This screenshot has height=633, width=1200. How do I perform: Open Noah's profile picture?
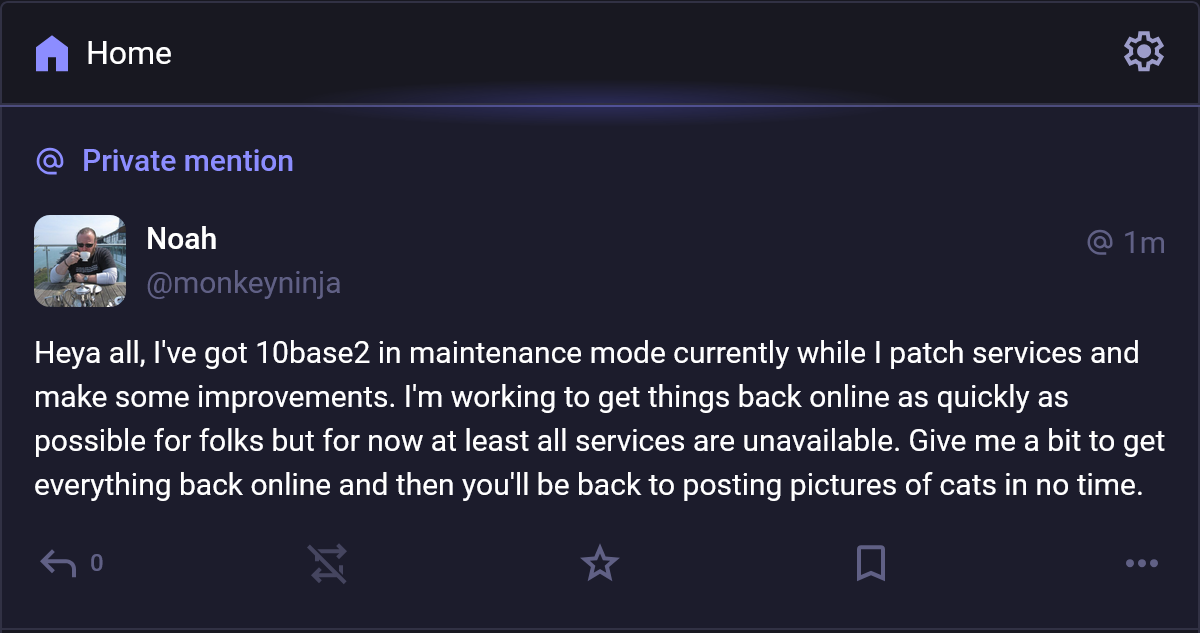click(x=80, y=261)
